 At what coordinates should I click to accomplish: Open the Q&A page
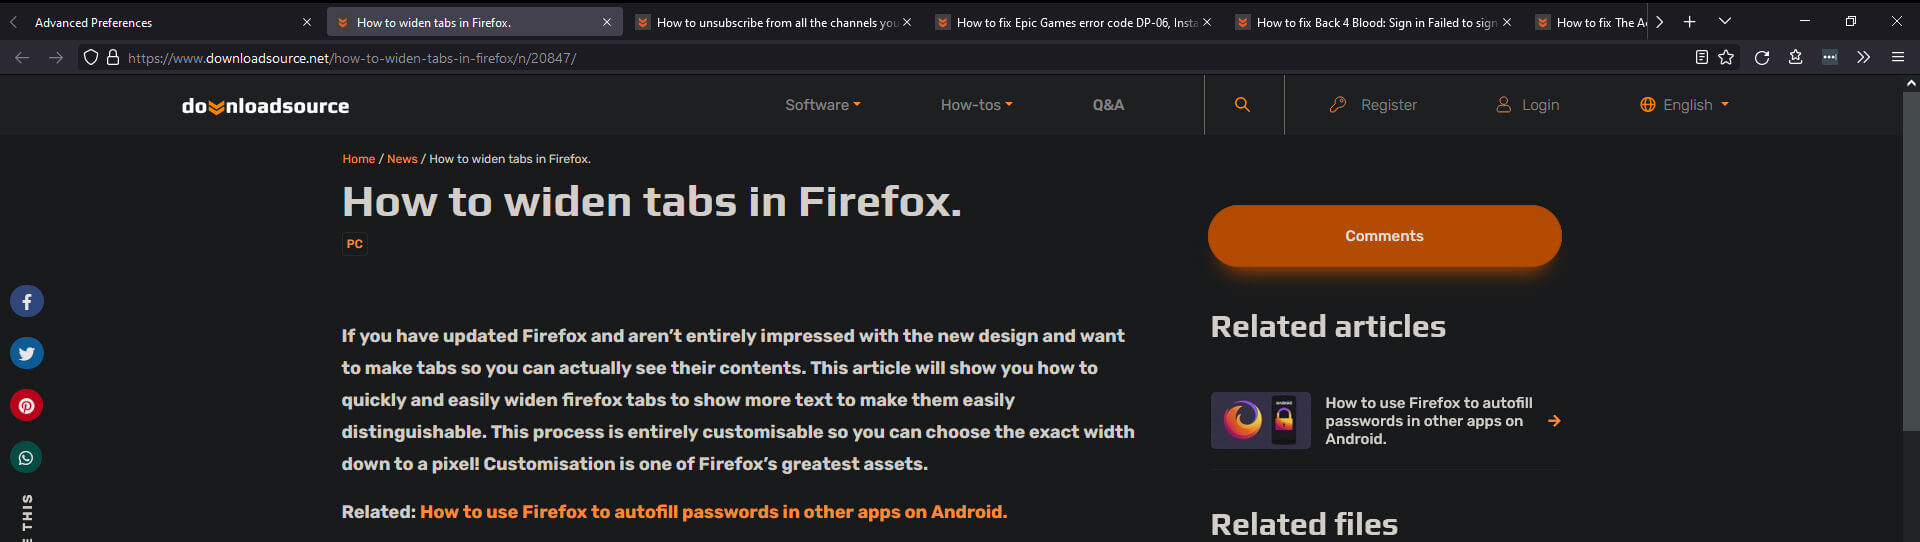(x=1108, y=105)
